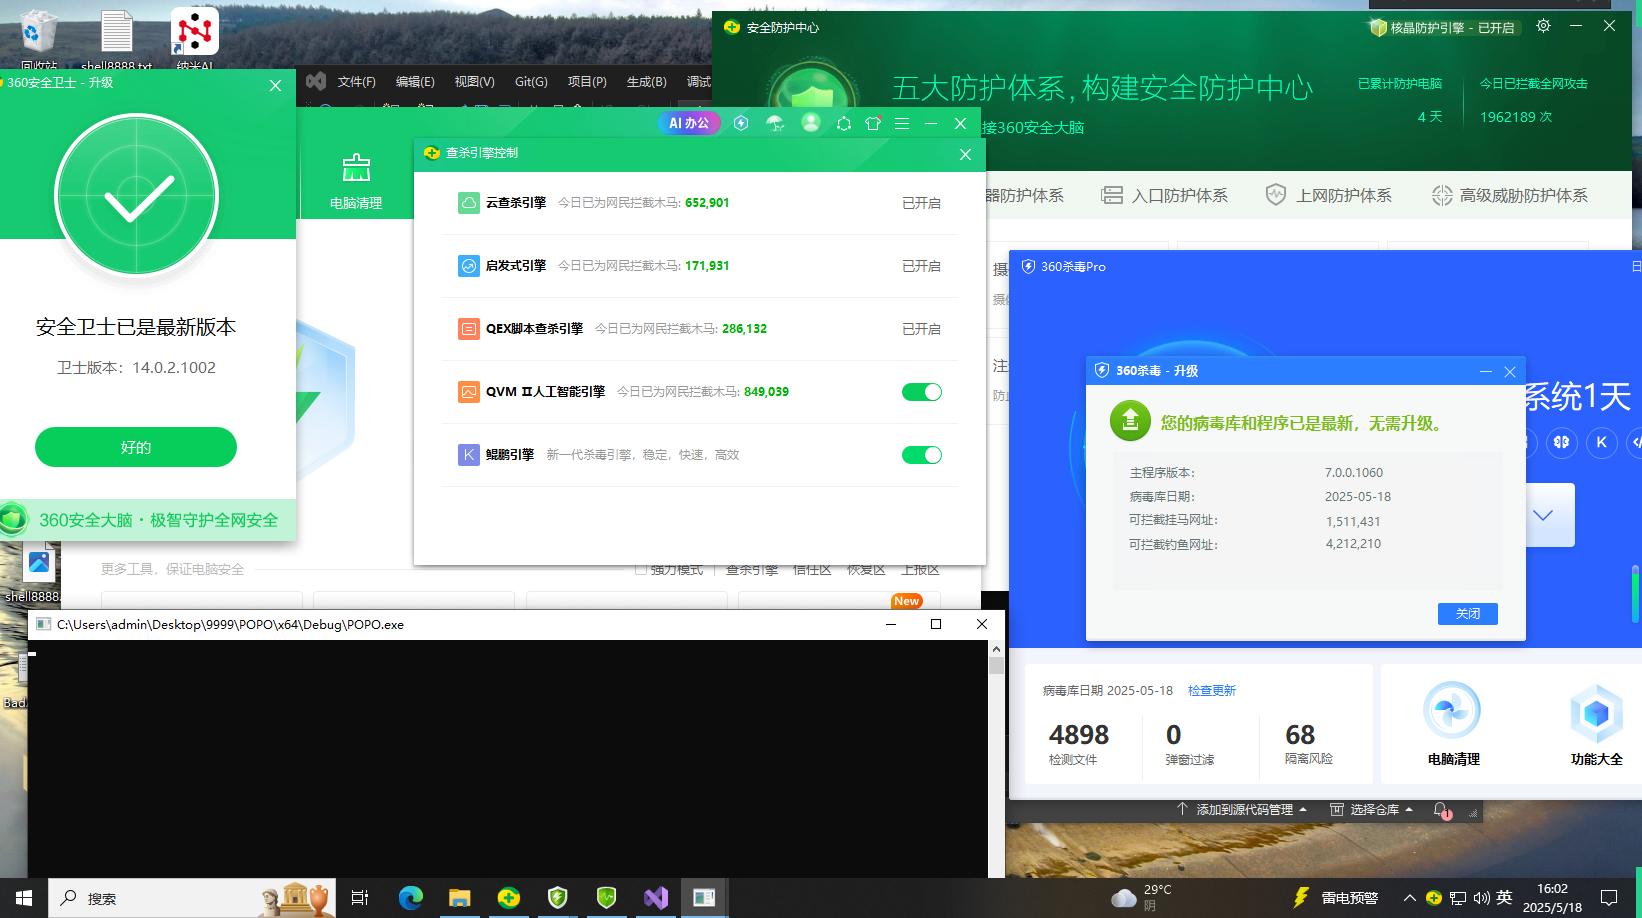Click the blue 关闭 button in 360杀毒 upgrade dialog

pos(1467,614)
